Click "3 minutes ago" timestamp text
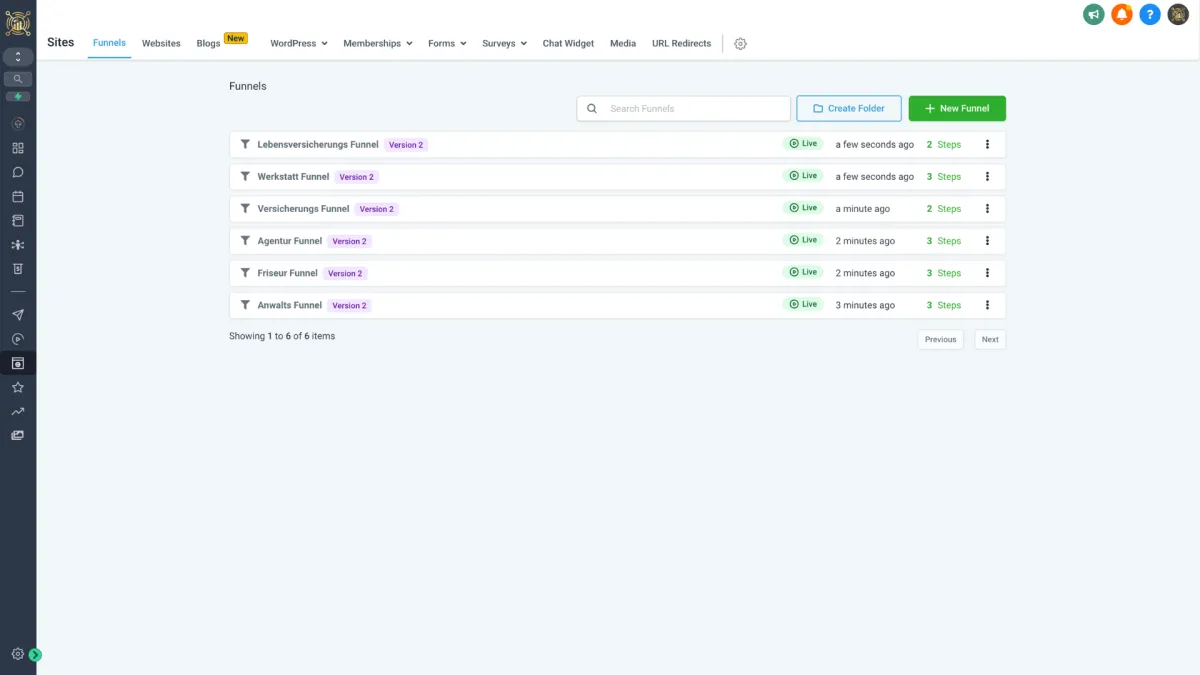This screenshot has height=675, width=1200. click(x=865, y=304)
